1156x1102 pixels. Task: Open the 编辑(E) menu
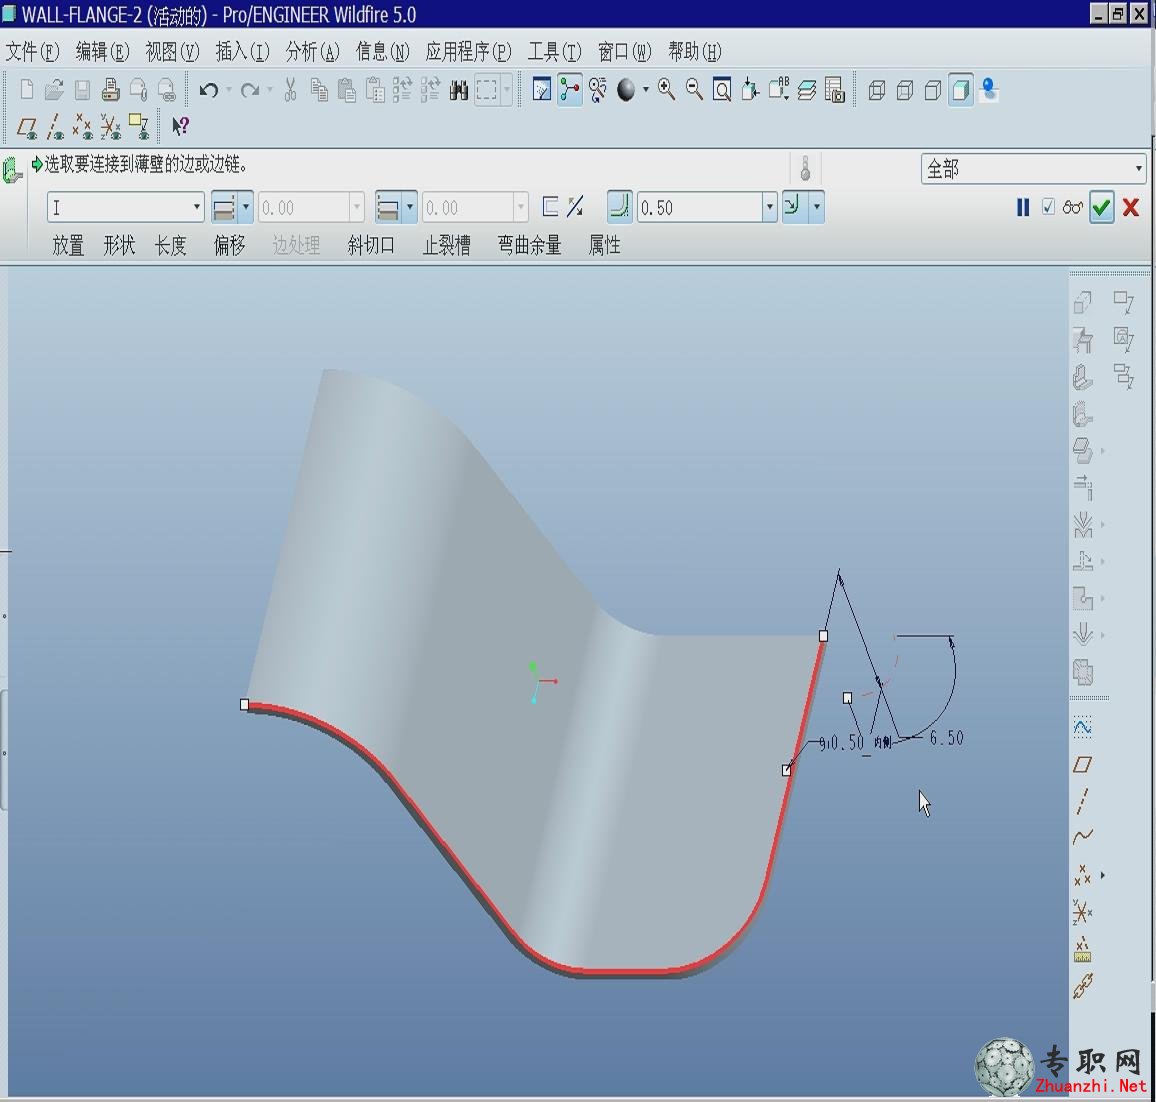[102, 52]
